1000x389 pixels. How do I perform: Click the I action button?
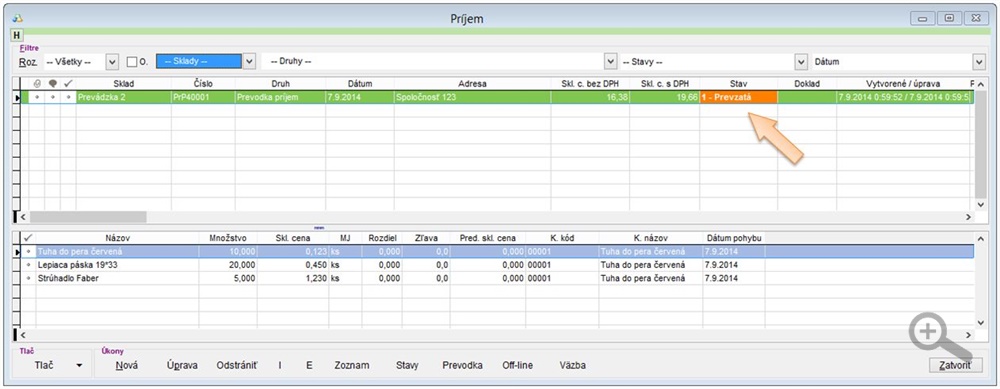point(280,366)
